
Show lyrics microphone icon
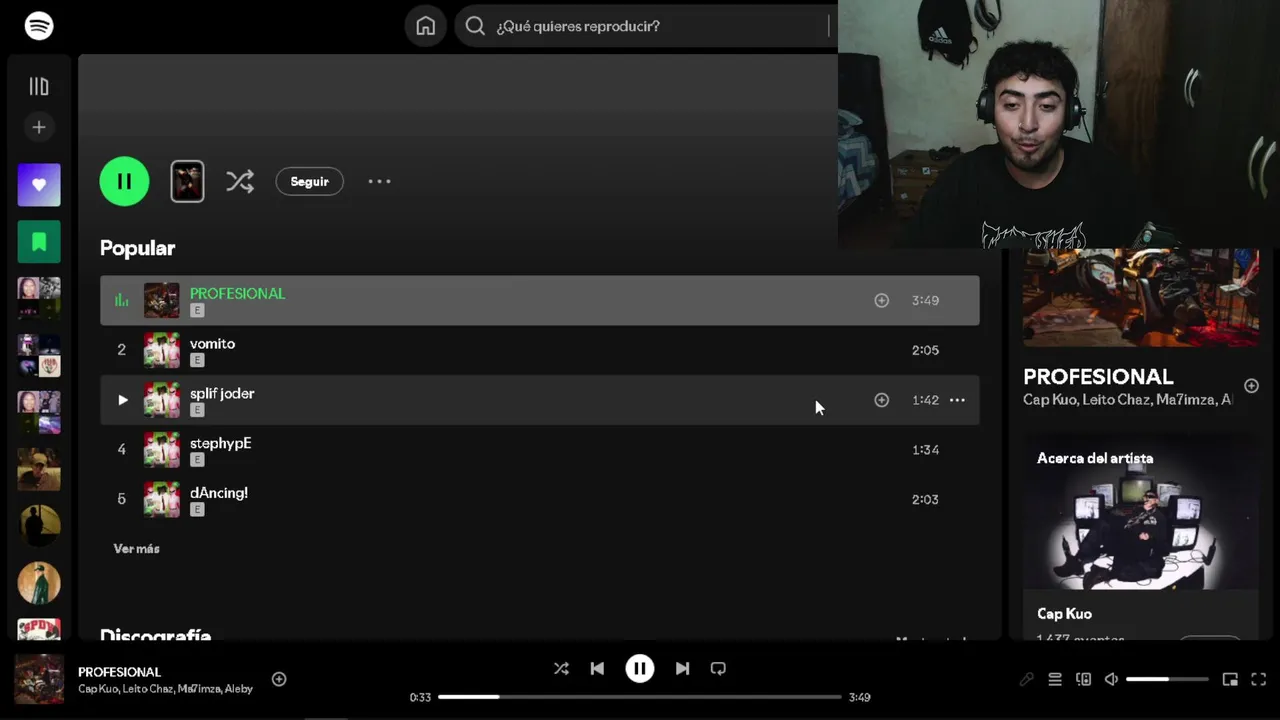click(x=1026, y=680)
